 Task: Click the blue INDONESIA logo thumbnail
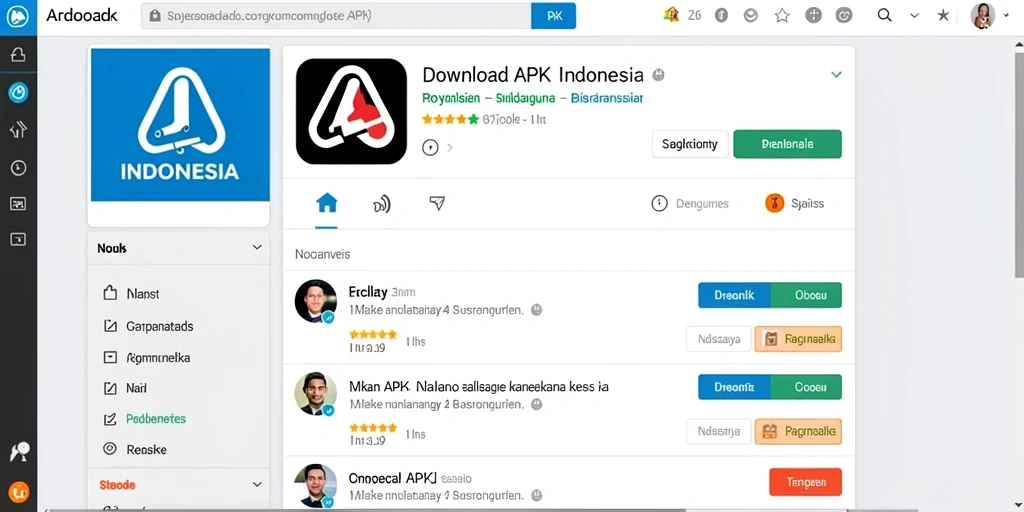click(180, 125)
